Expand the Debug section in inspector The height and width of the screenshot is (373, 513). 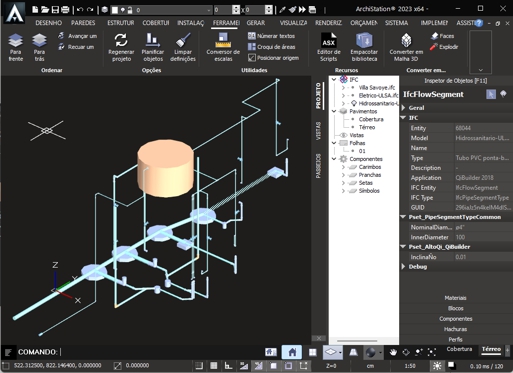(x=404, y=267)
